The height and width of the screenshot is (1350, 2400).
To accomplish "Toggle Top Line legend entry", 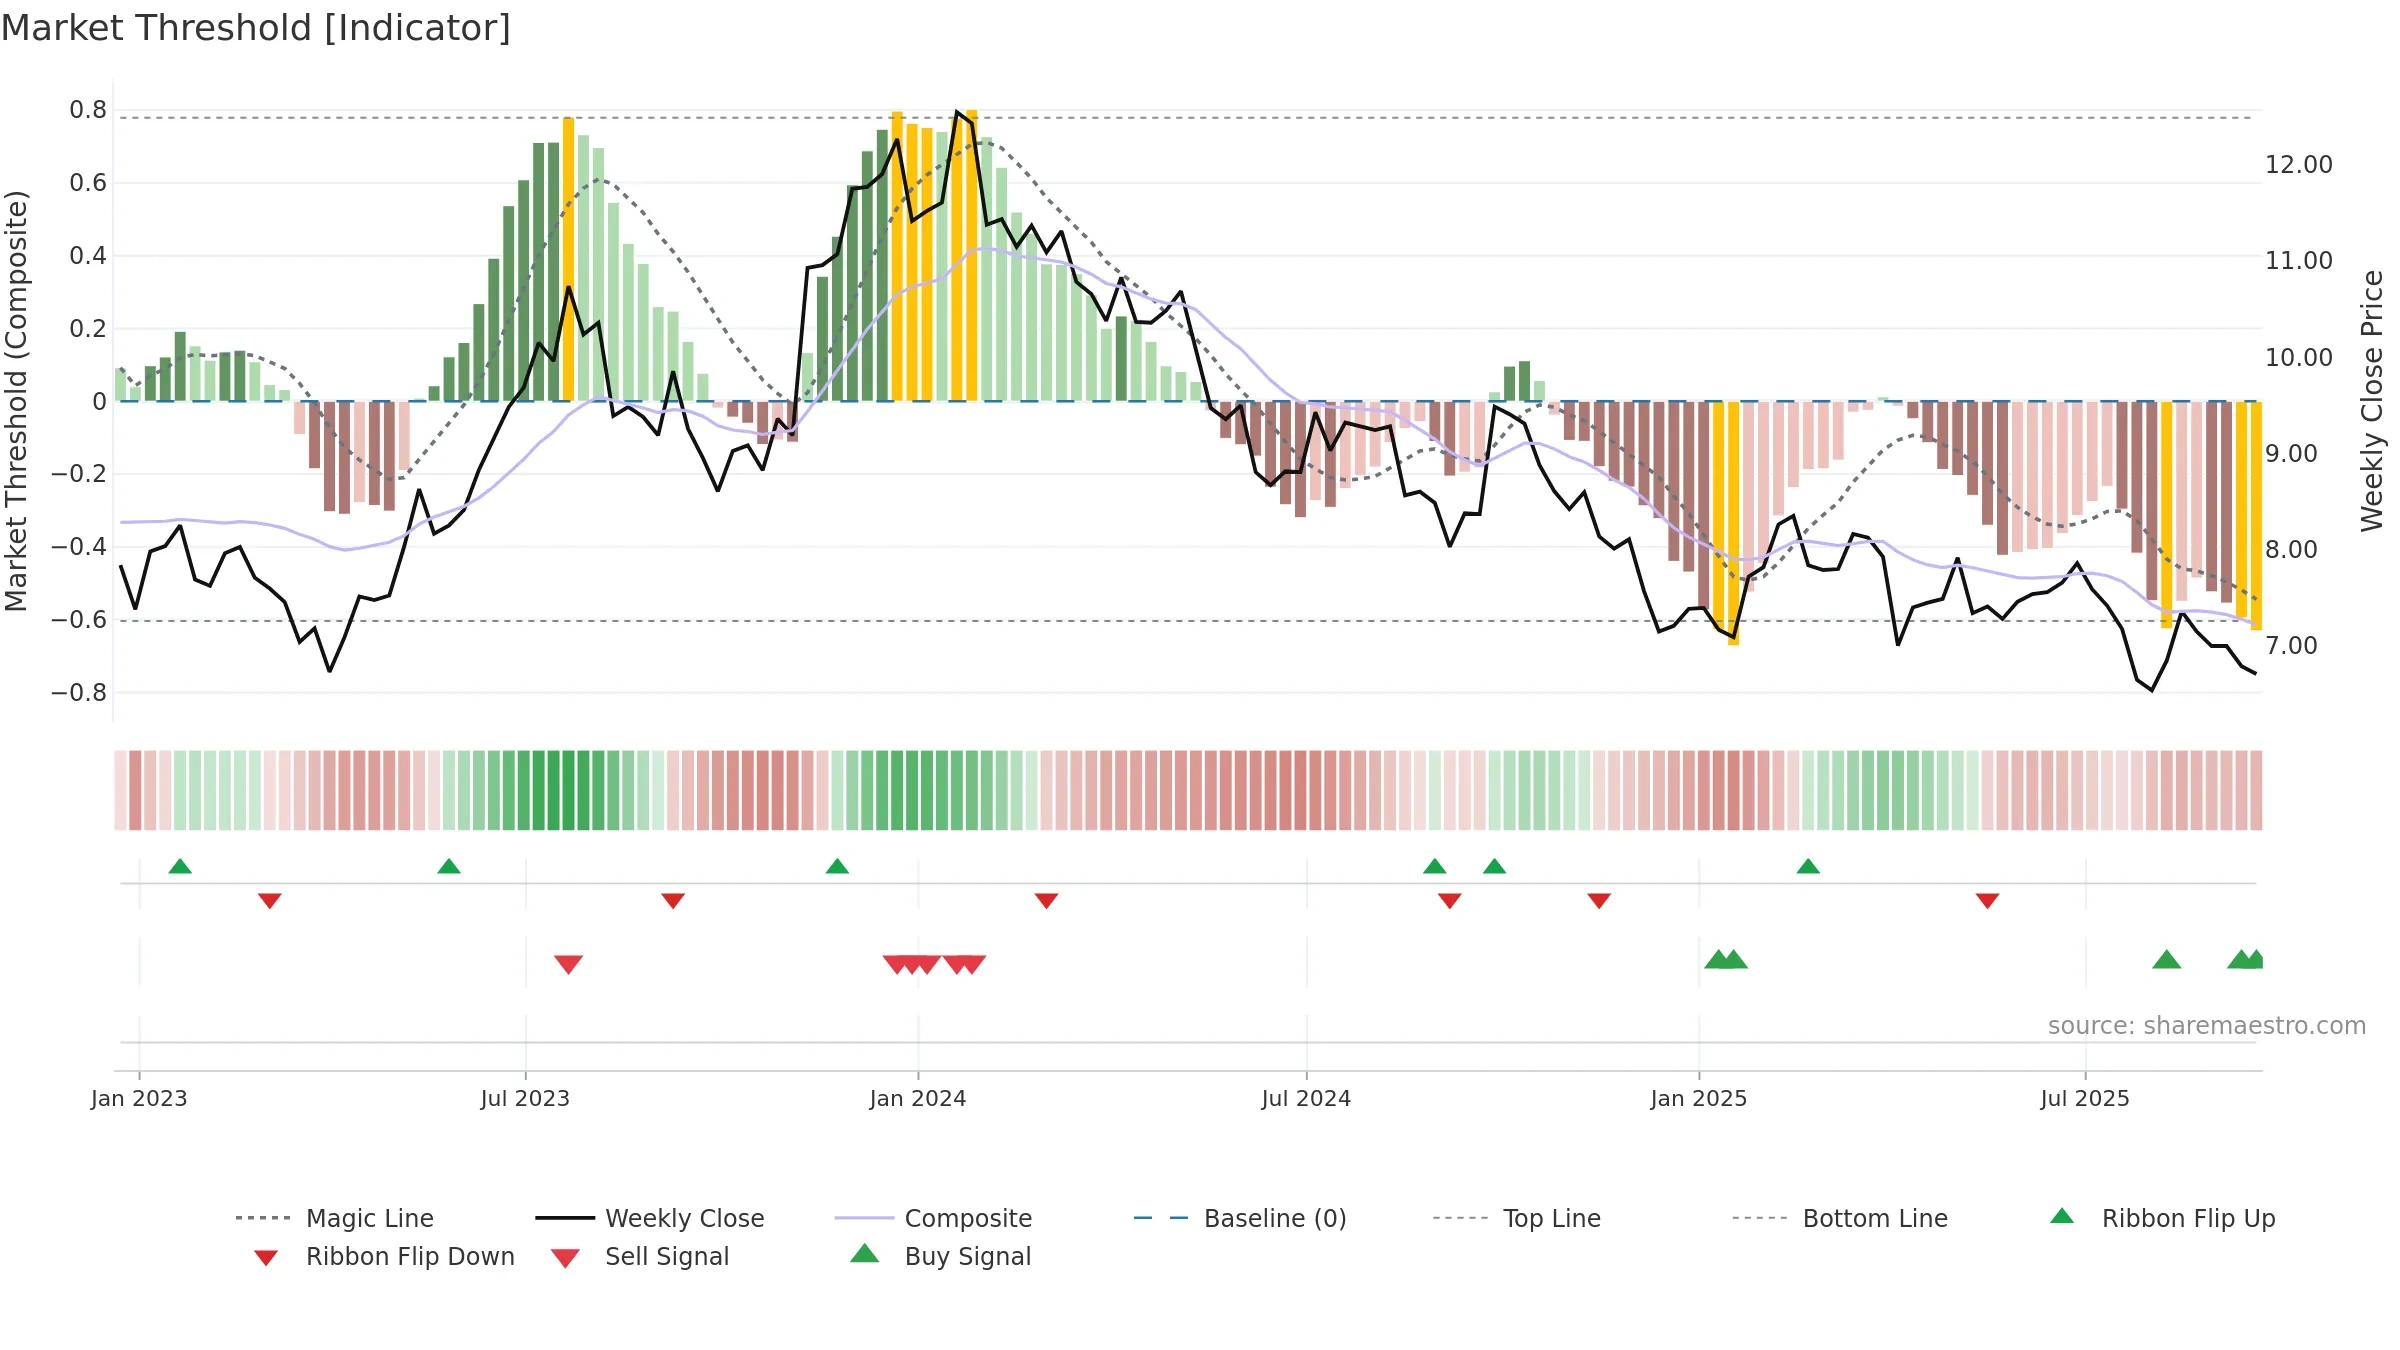I will pos(1517,1218).
